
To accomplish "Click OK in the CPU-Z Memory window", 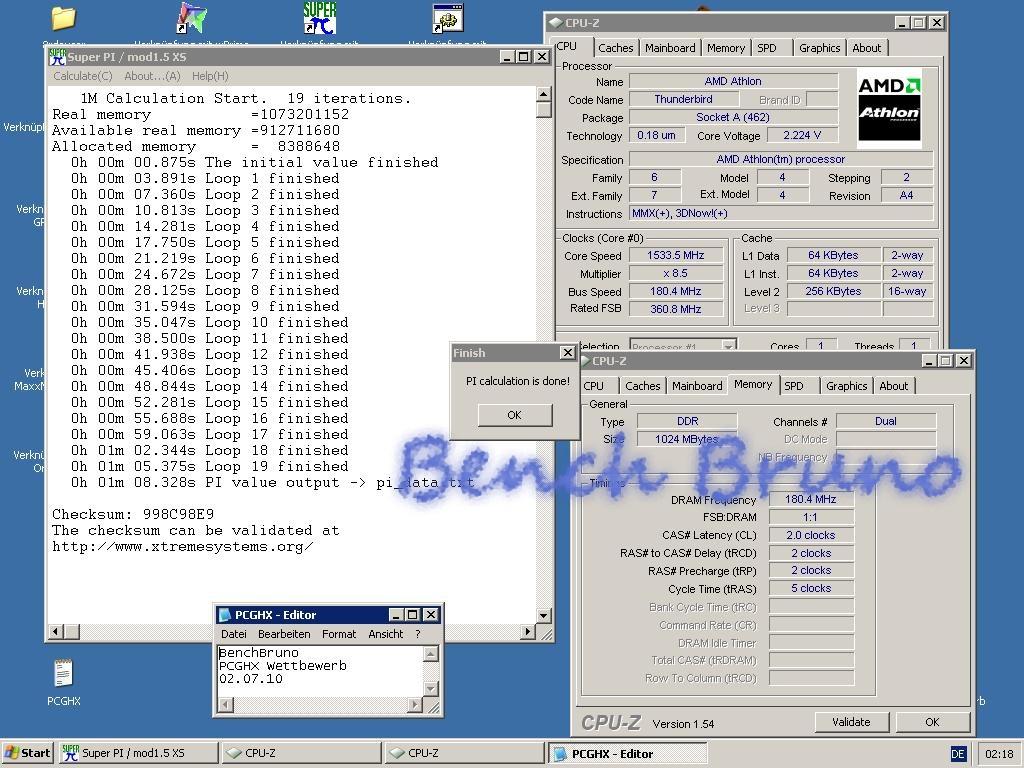I will point(932,722).
